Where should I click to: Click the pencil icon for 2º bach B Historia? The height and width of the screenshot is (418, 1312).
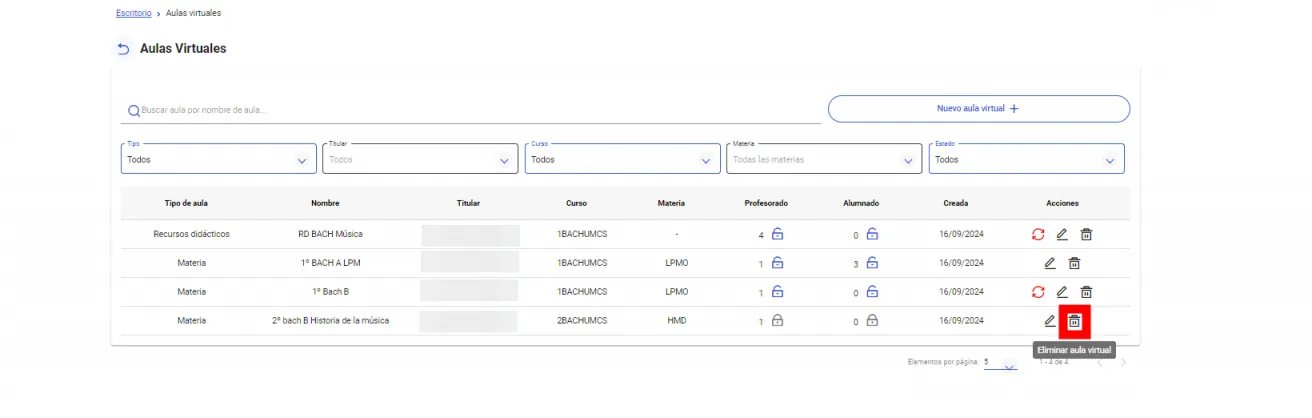pos(1049,321)
